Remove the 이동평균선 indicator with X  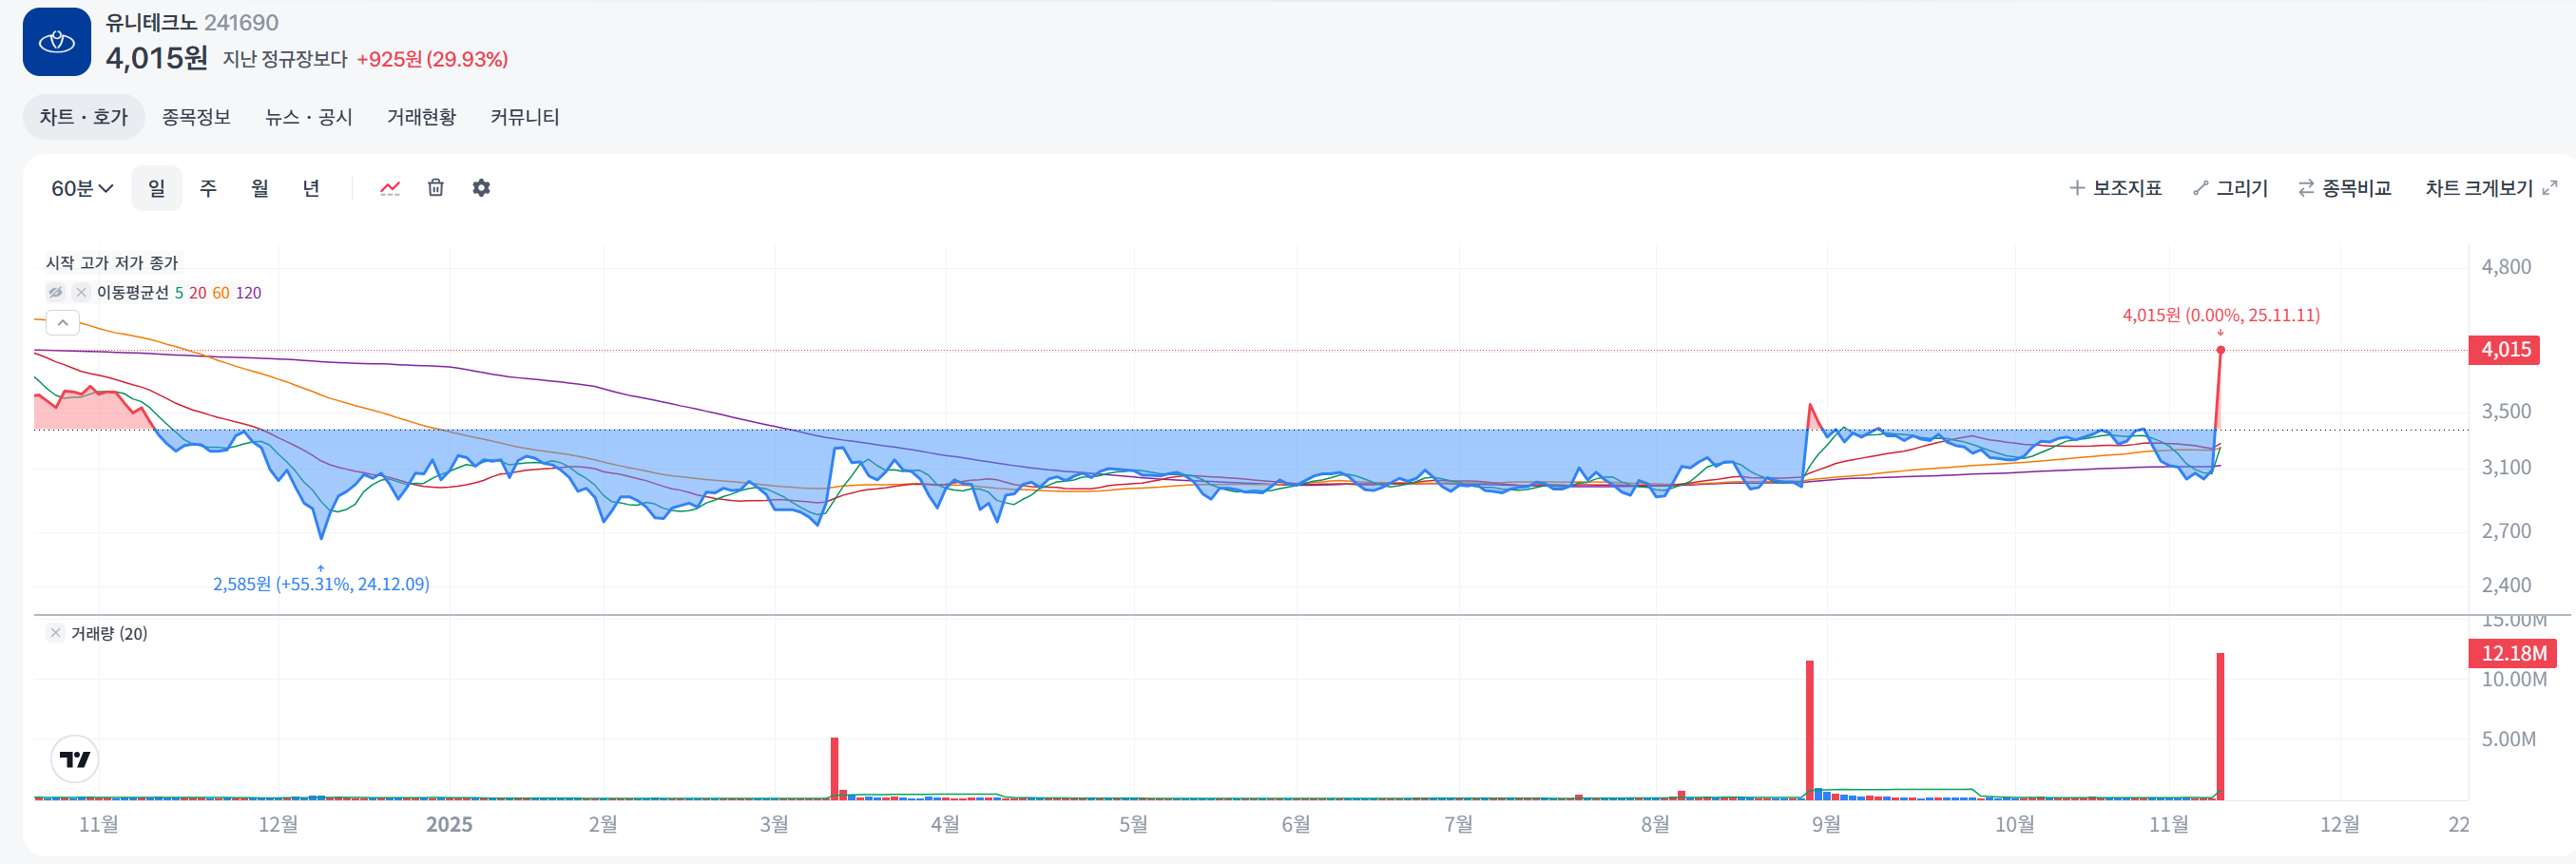point(82,292)
